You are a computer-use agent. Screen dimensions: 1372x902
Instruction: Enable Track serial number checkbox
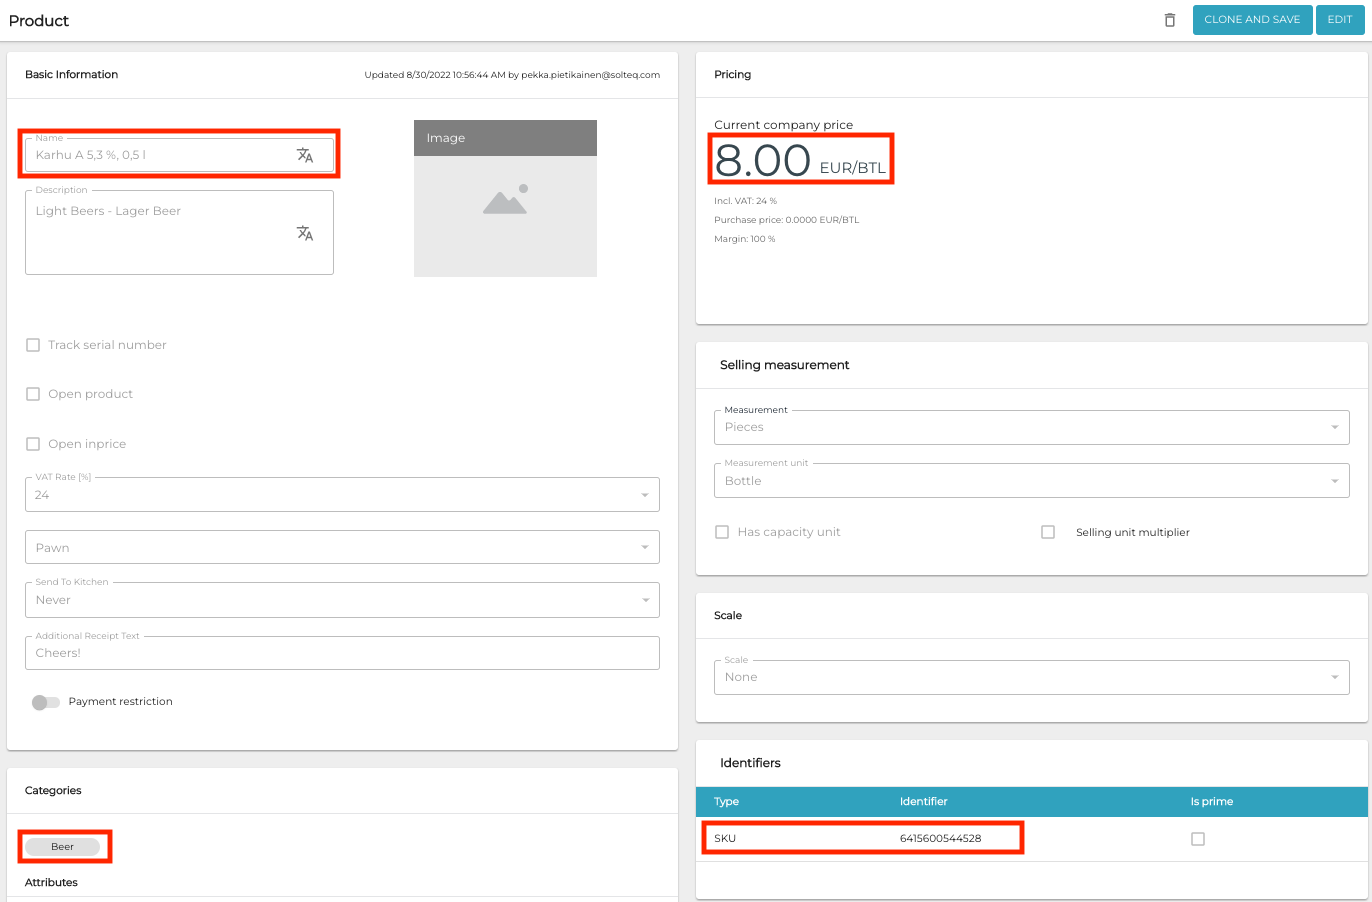tap(33, 345)
